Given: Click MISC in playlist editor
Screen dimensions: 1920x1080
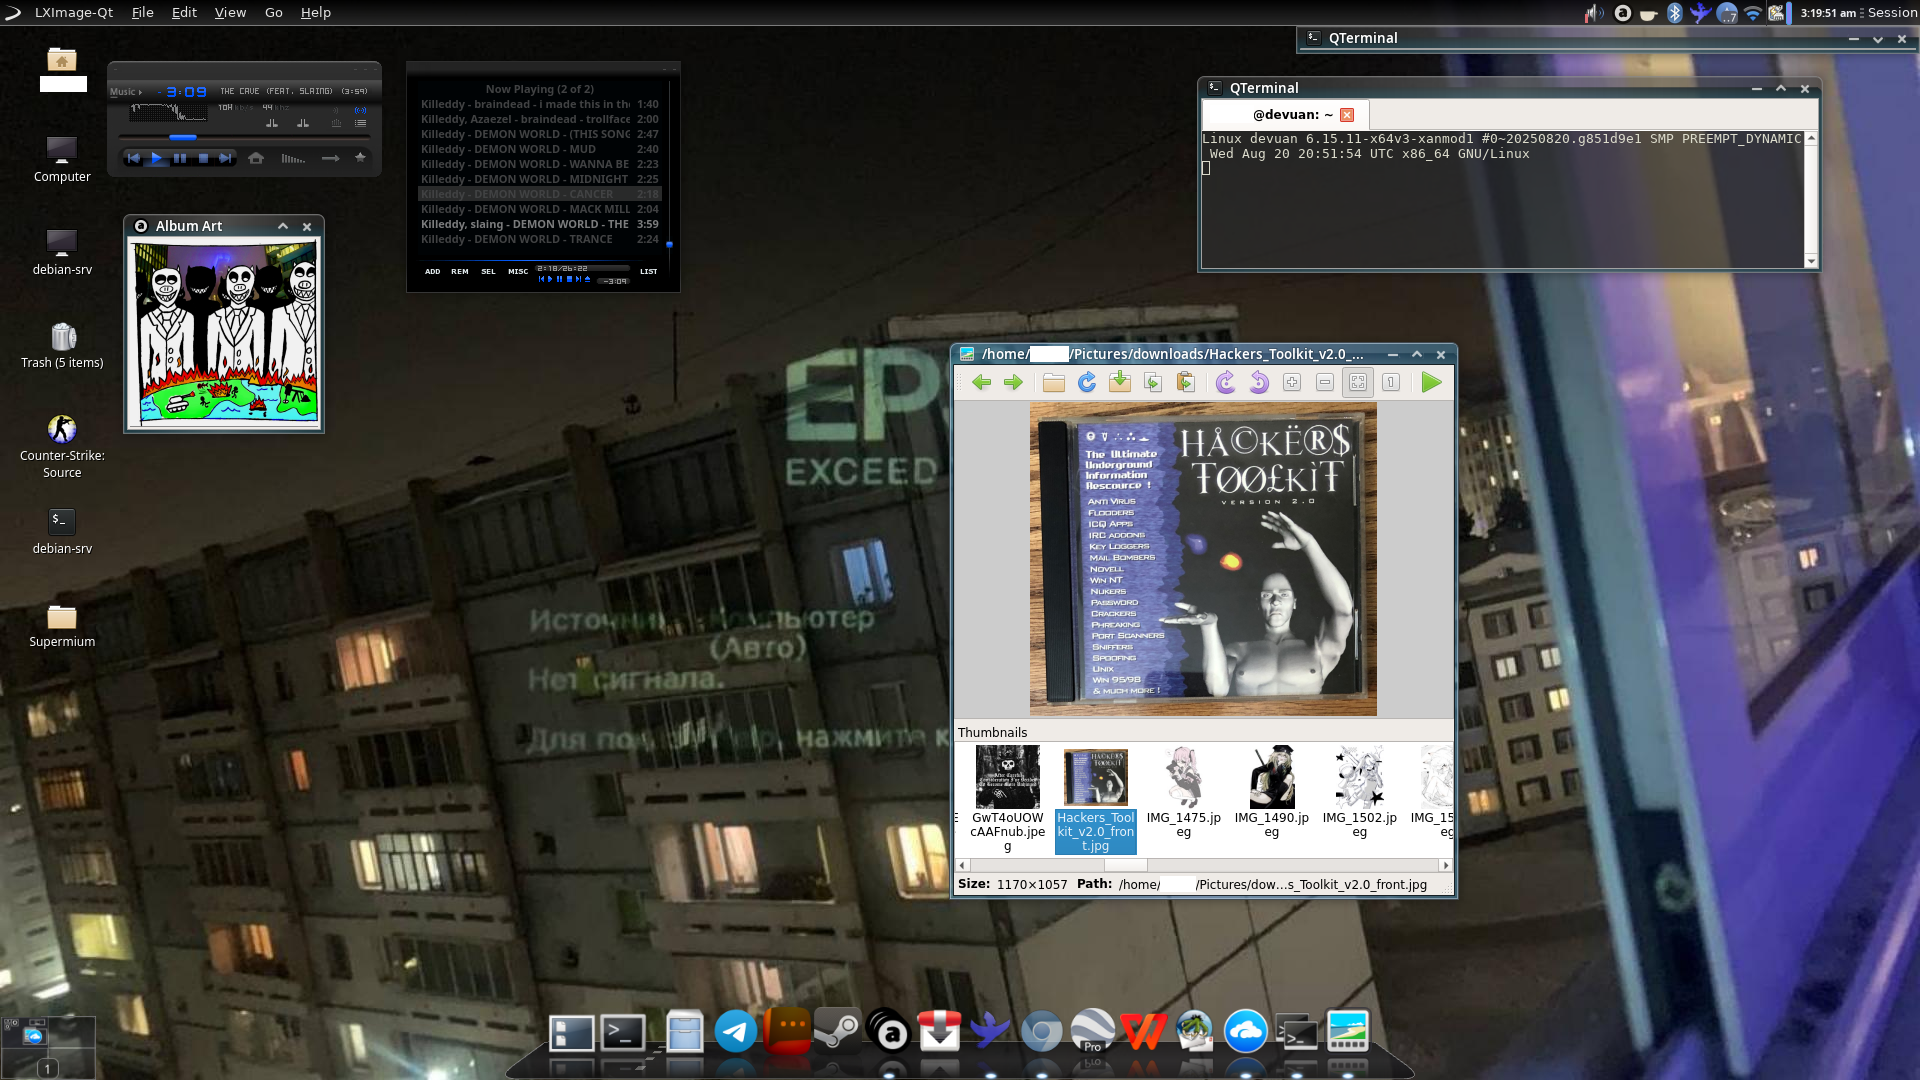Looking at the screenshot, I should [x=518, y=271].
